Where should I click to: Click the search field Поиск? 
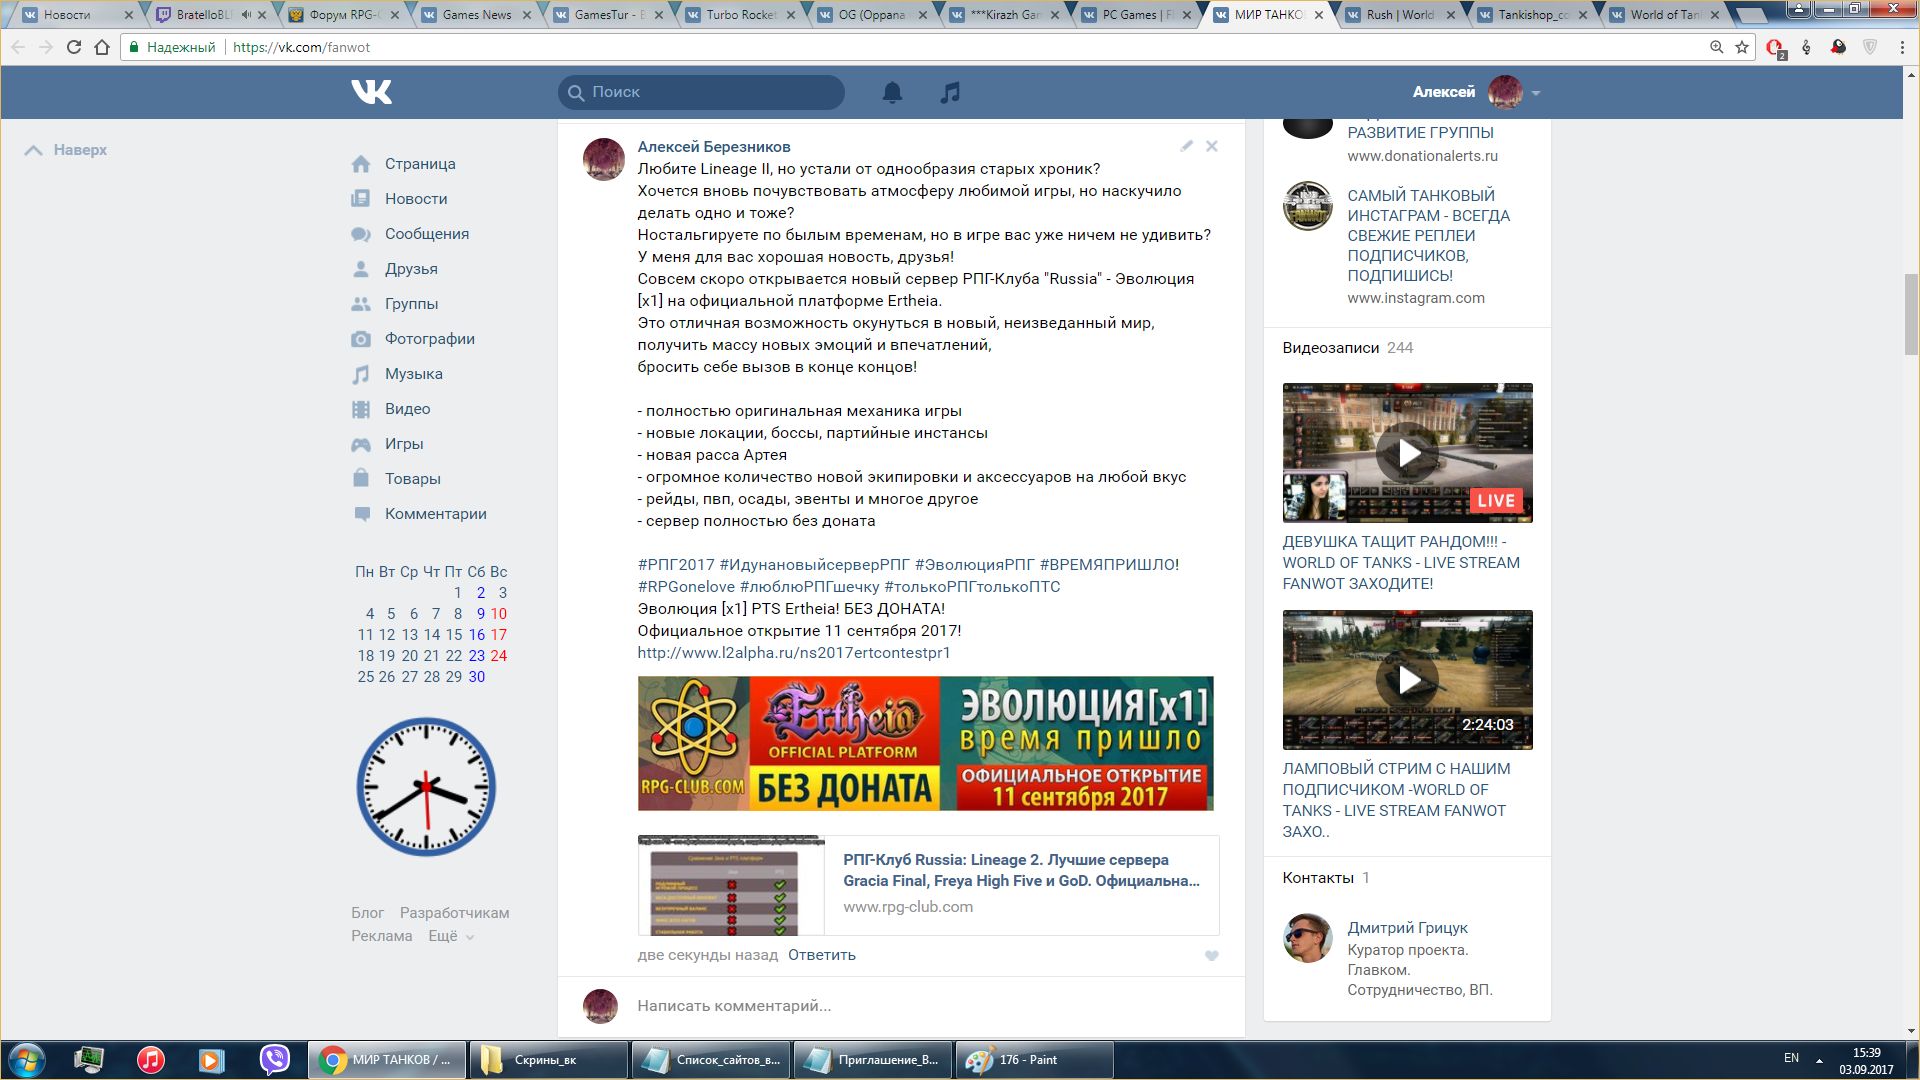click(701, 92)
